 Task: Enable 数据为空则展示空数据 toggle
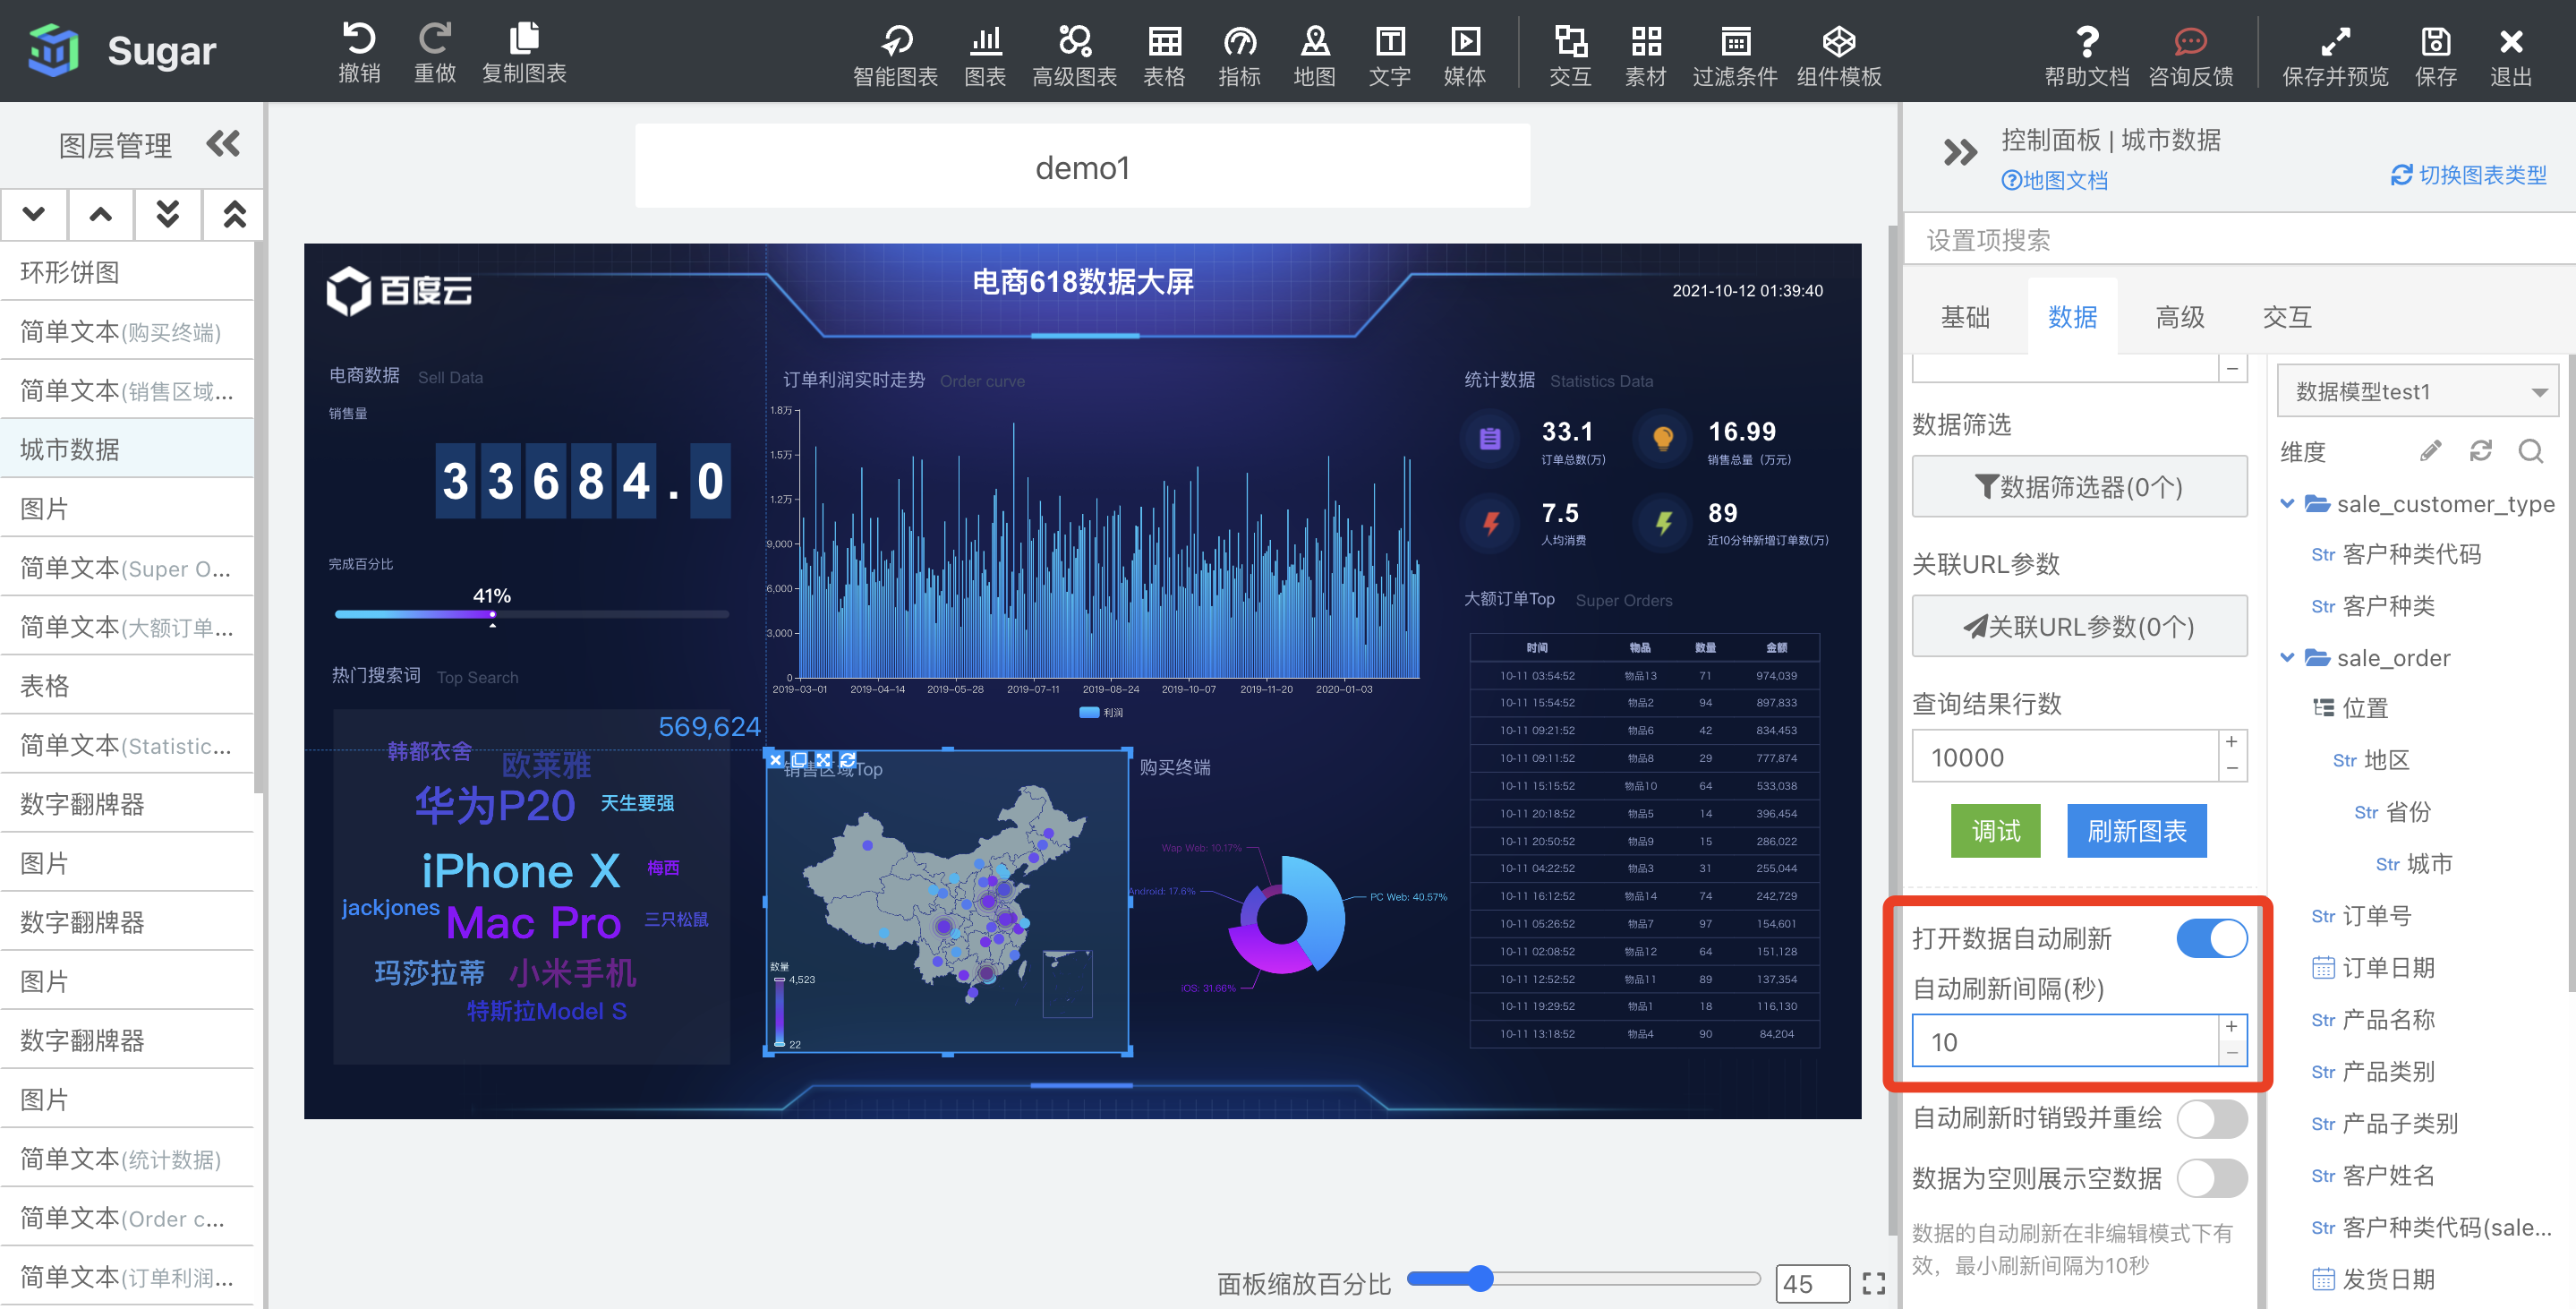tap(2213, 1178)
